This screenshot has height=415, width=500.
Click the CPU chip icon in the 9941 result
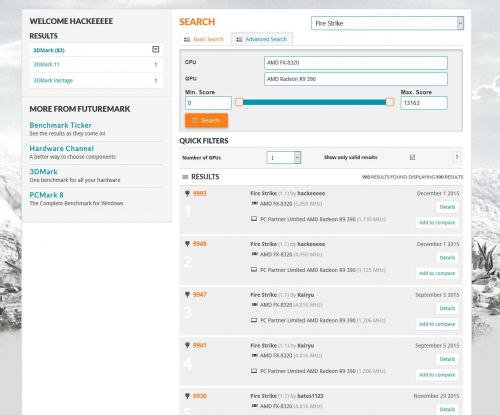tap(254, 355)
